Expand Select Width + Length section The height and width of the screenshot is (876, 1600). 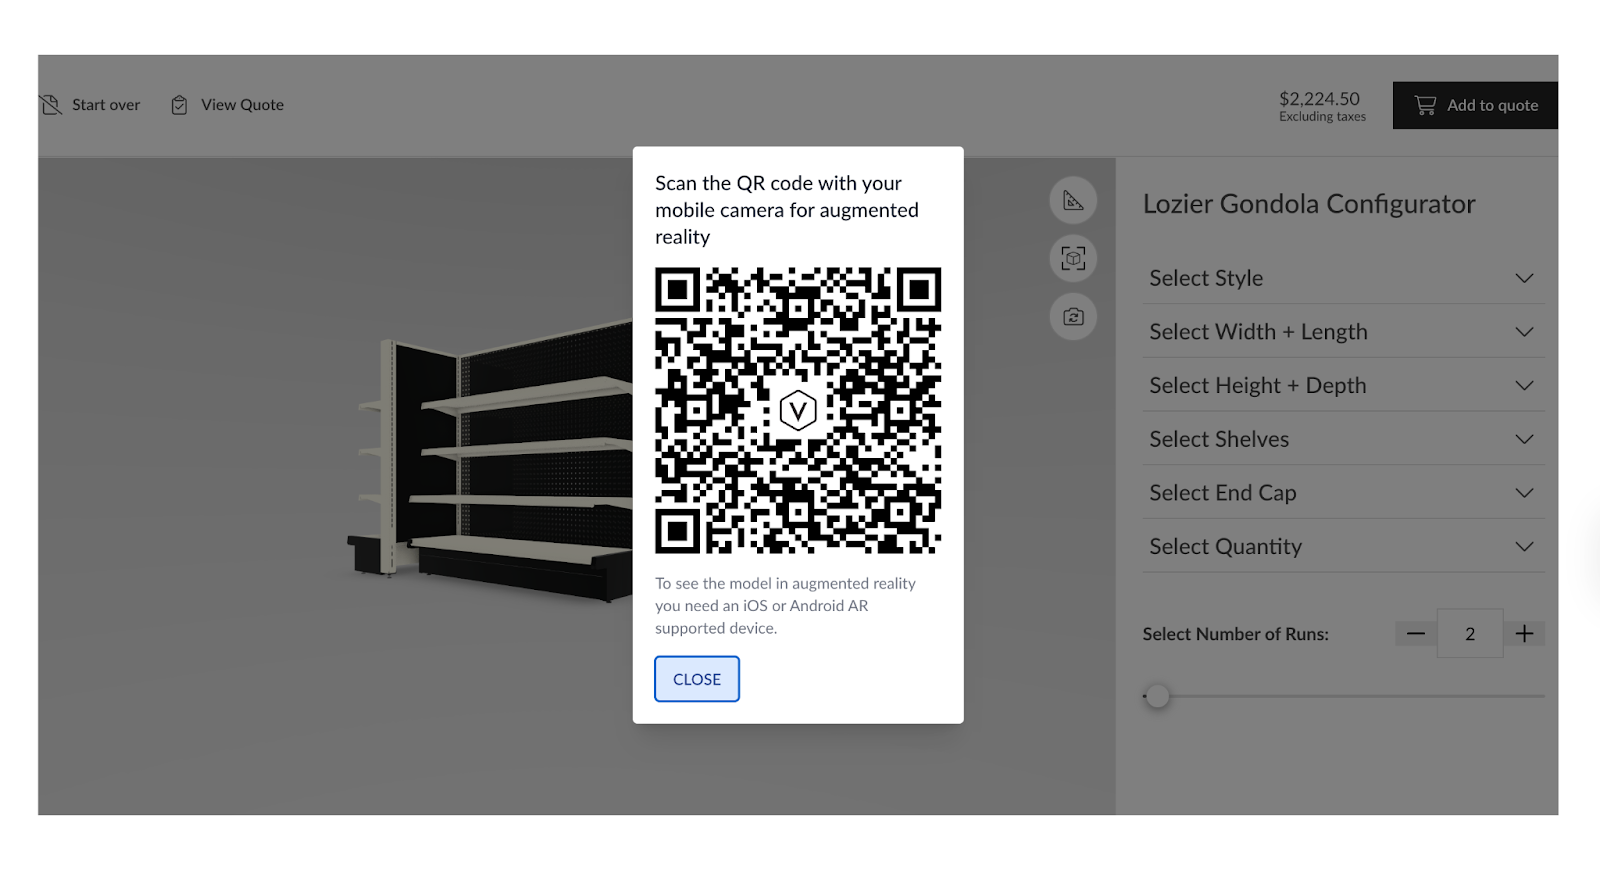[x=1344, y=332]
